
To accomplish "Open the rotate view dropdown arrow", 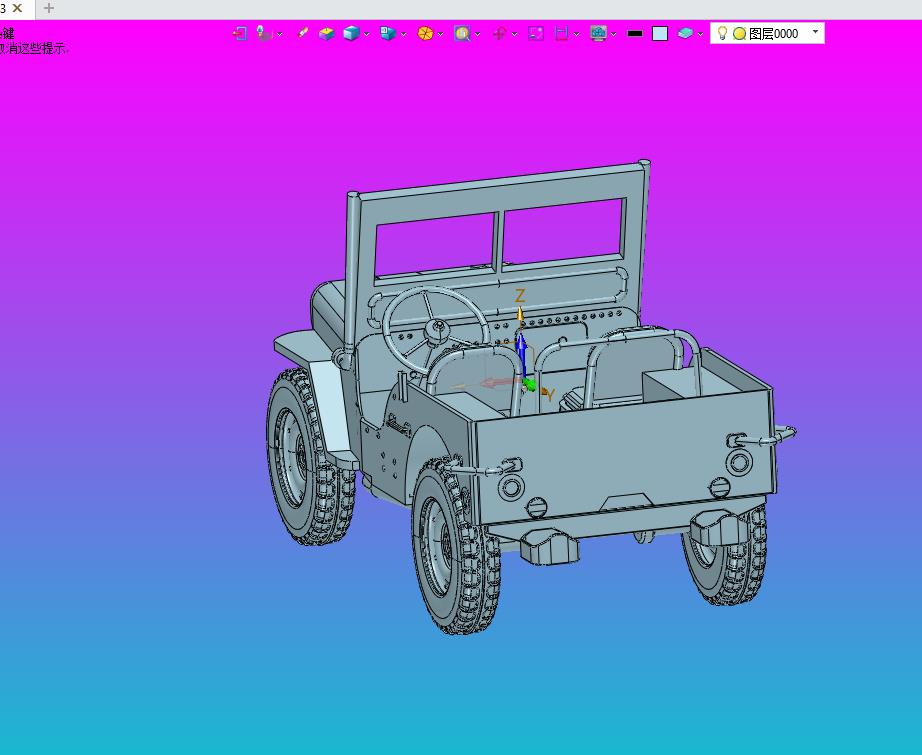I will point(515,34).
